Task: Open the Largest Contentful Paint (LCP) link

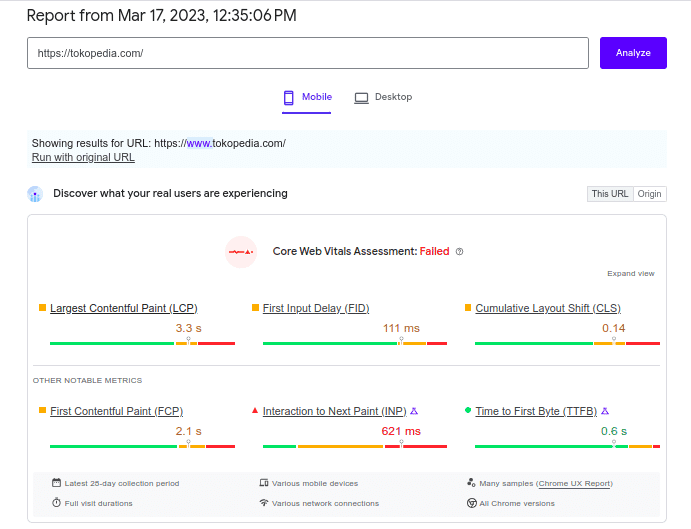Action: point(123,308)
